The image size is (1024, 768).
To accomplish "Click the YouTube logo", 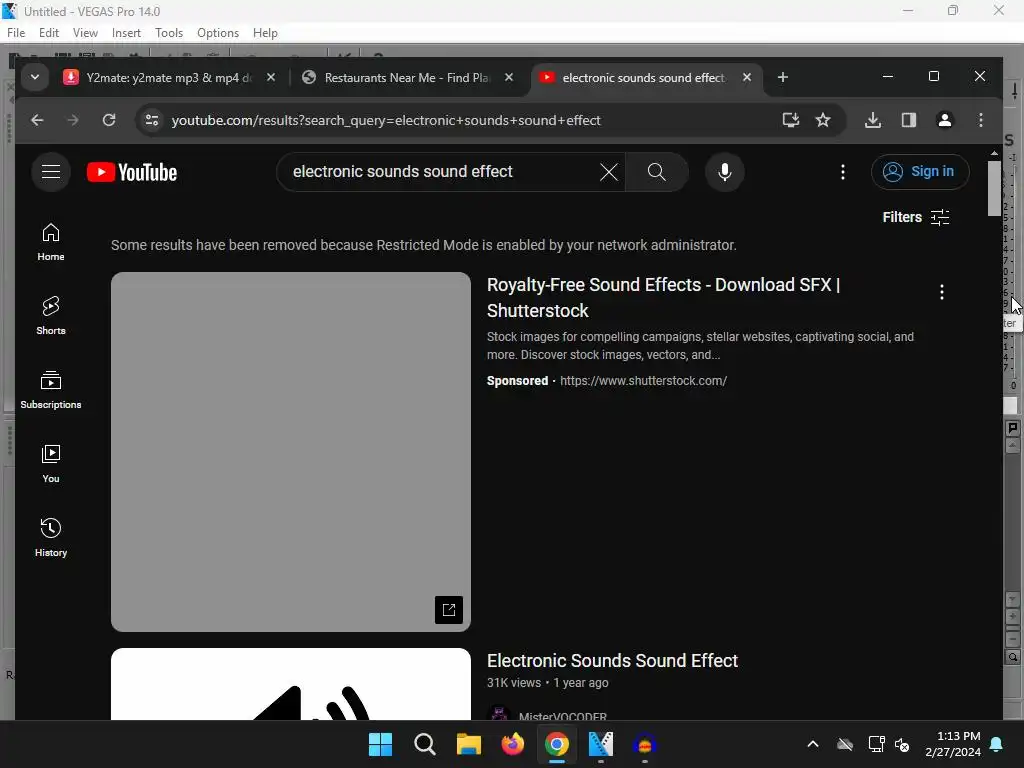I will 132,172.
